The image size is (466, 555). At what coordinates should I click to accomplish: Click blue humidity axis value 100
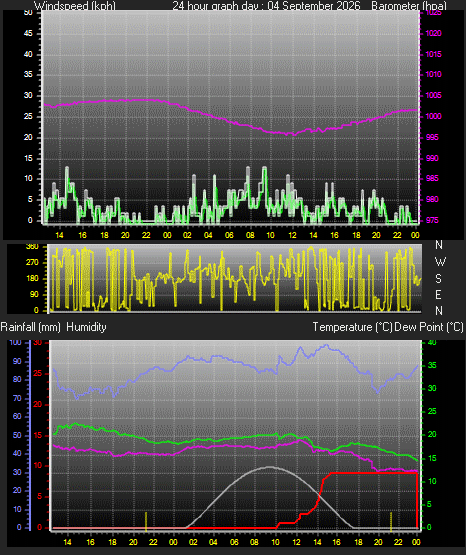pos(16,342)
